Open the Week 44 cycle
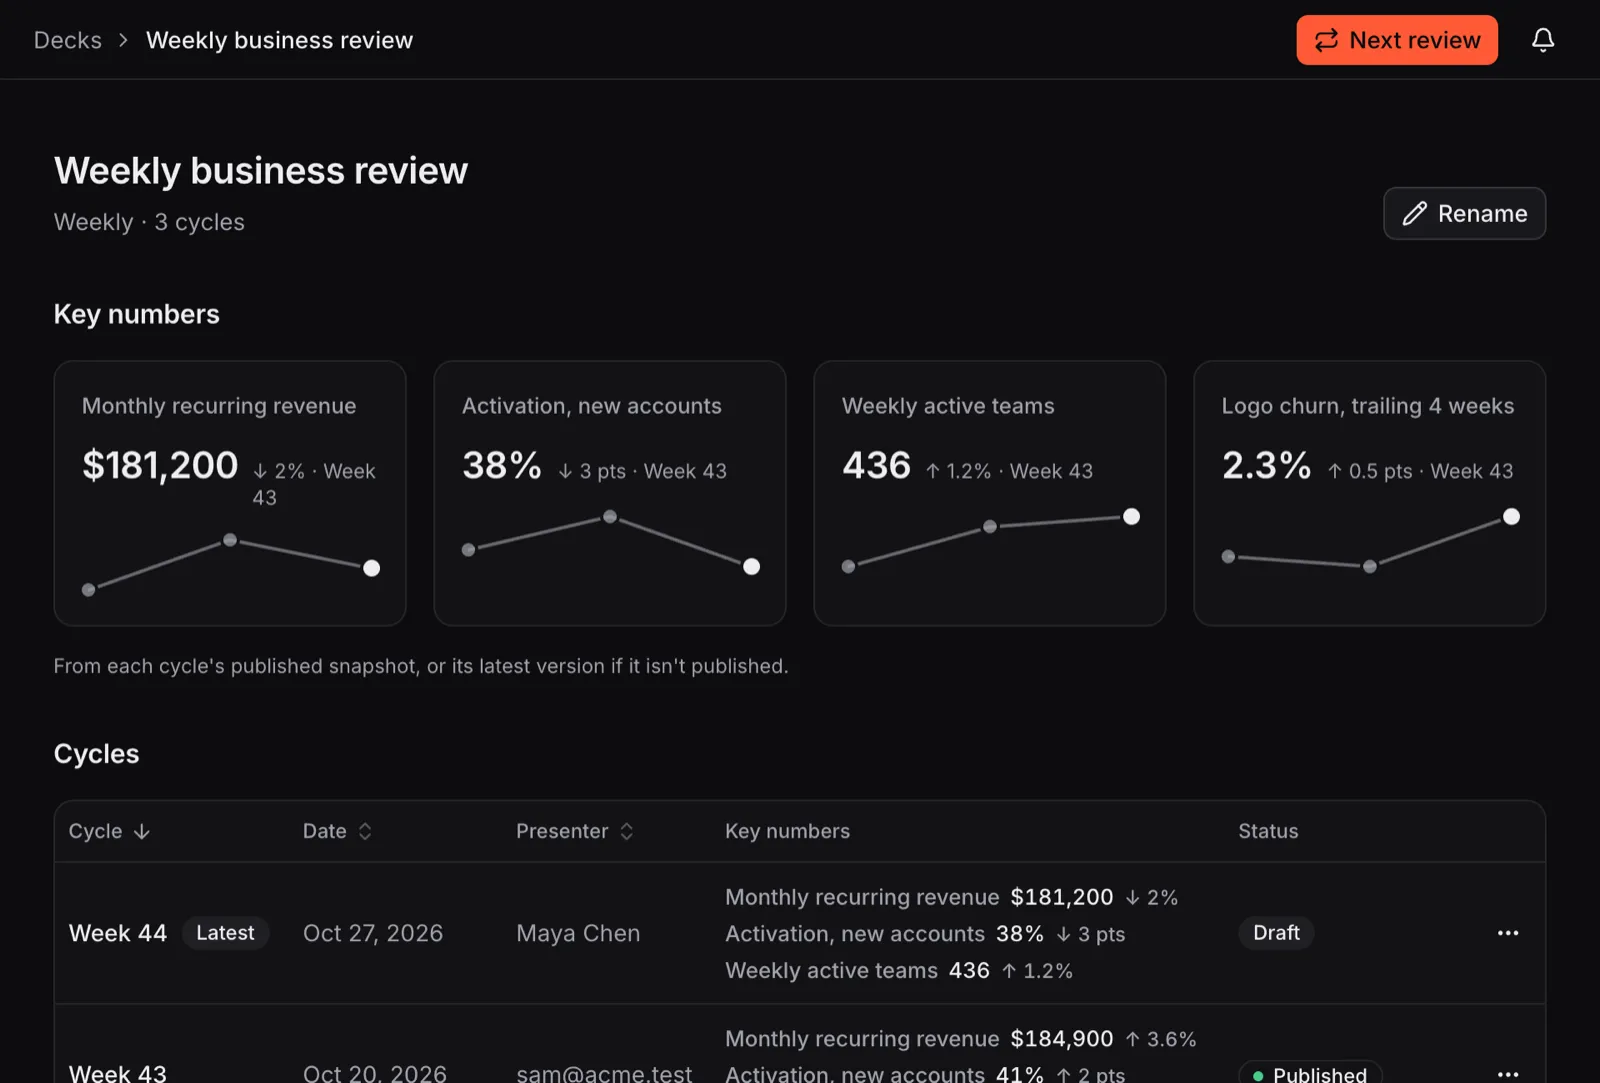Image resolution: width=1600 pixels, height=1083 pixels. pos(118,933)
